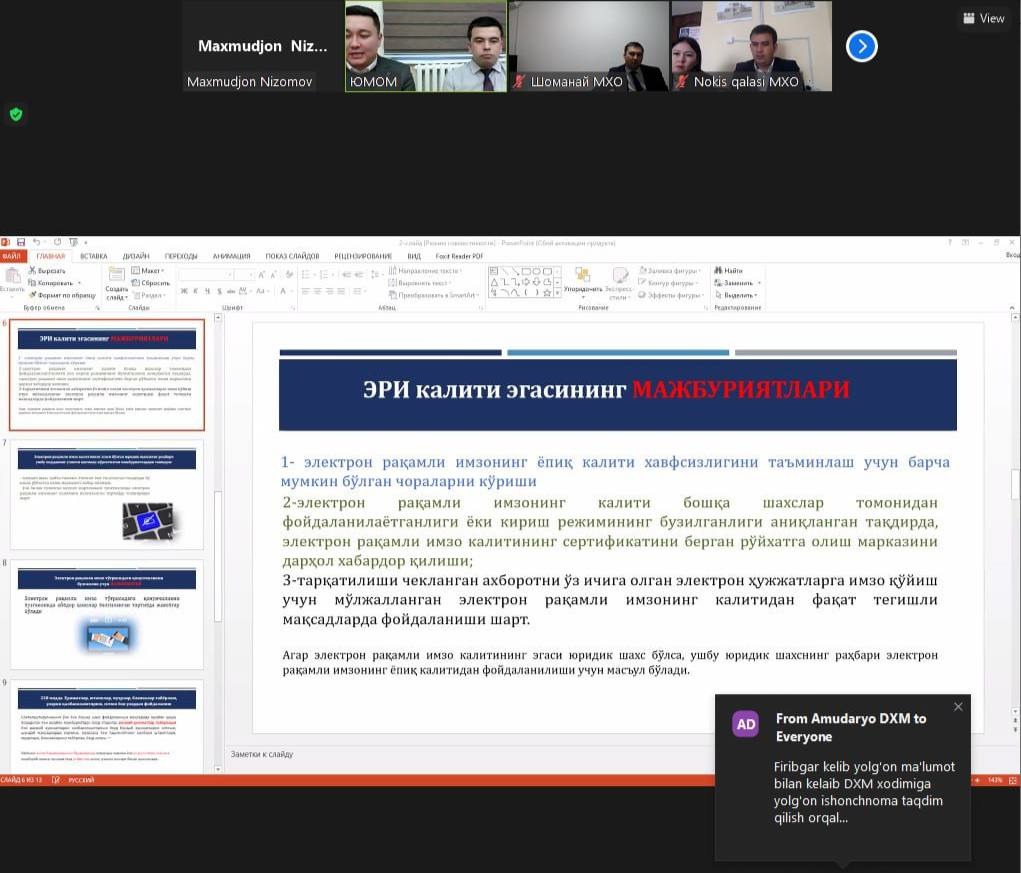Expand the Макет layout dropdown
The image size is (1021, 873).
[x=150, y=270]
